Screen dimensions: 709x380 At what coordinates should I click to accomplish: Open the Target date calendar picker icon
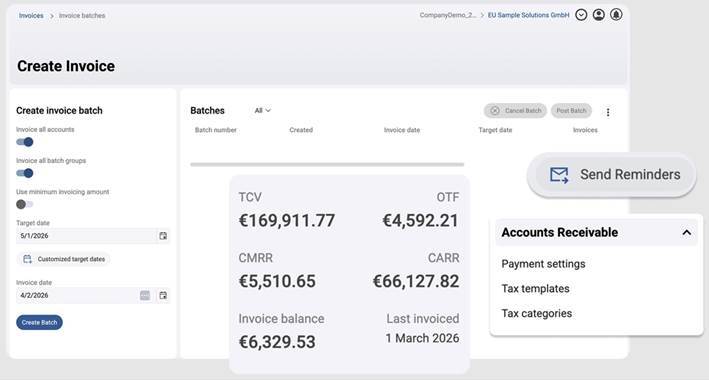point(163,236)
